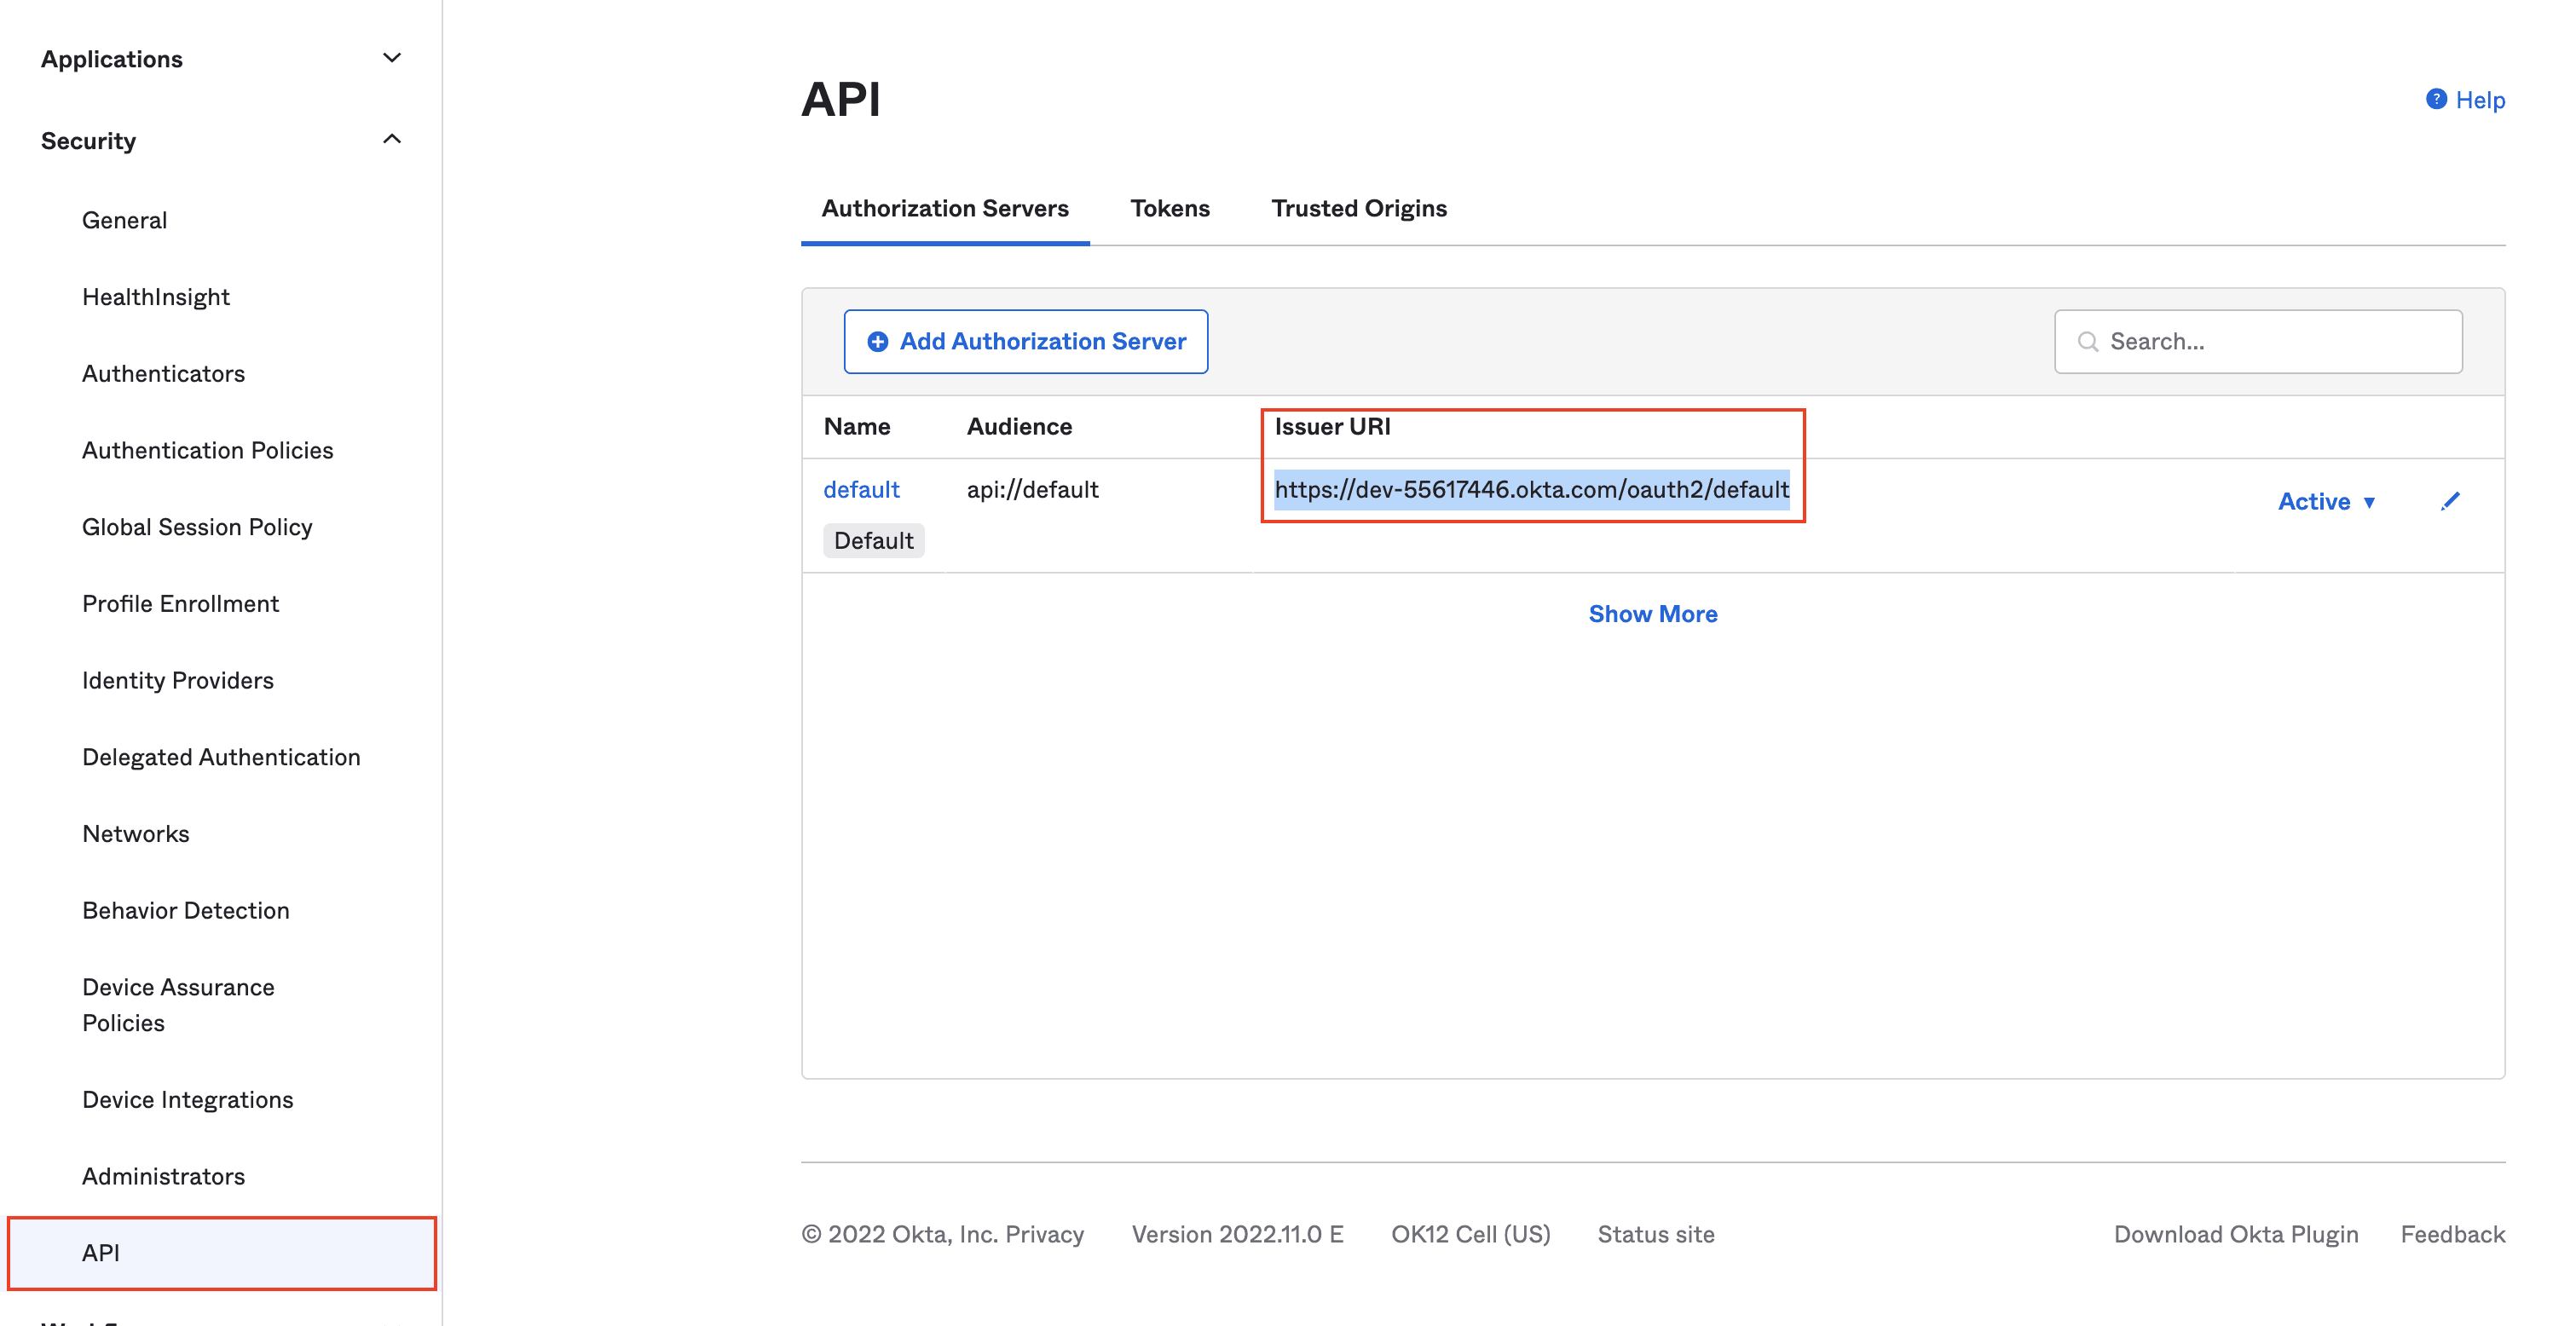Click the plus icon on Add Authorization Server
Viewport: 2576px width, 1326px height.
coord(877,342)
